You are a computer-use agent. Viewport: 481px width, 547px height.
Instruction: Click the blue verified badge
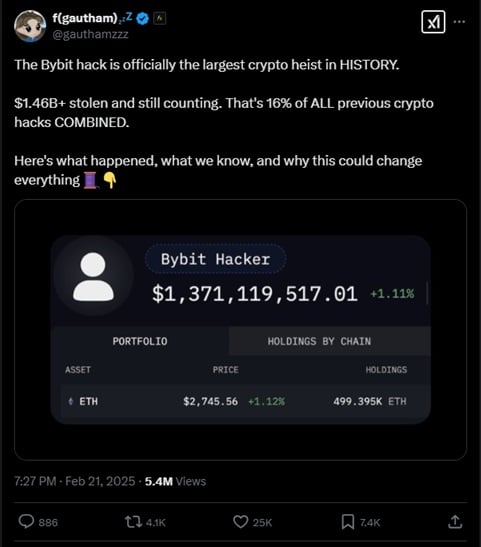coord(142,18)
